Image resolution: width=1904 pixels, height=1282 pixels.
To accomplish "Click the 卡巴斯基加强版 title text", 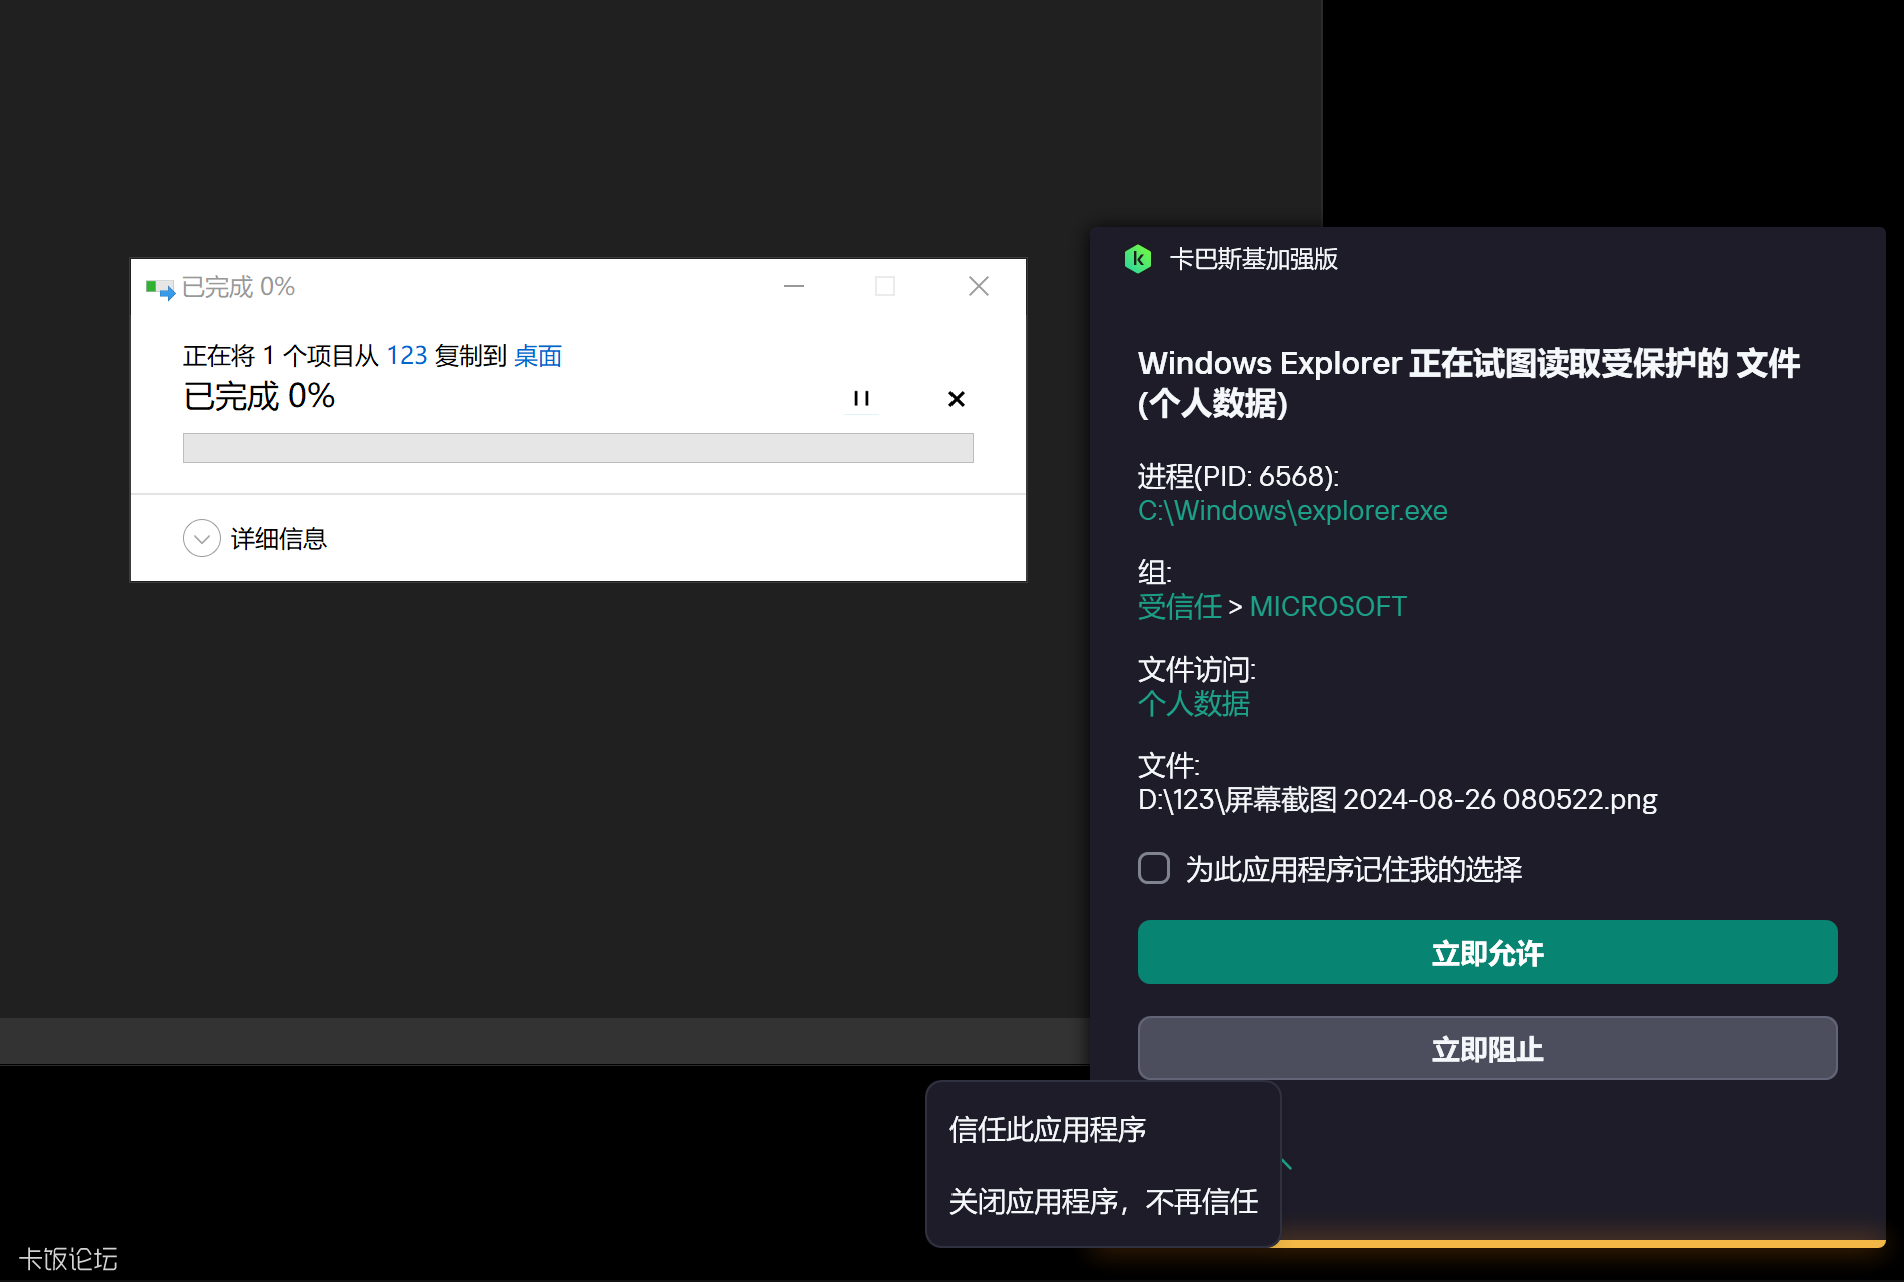I will (1253, 259).
